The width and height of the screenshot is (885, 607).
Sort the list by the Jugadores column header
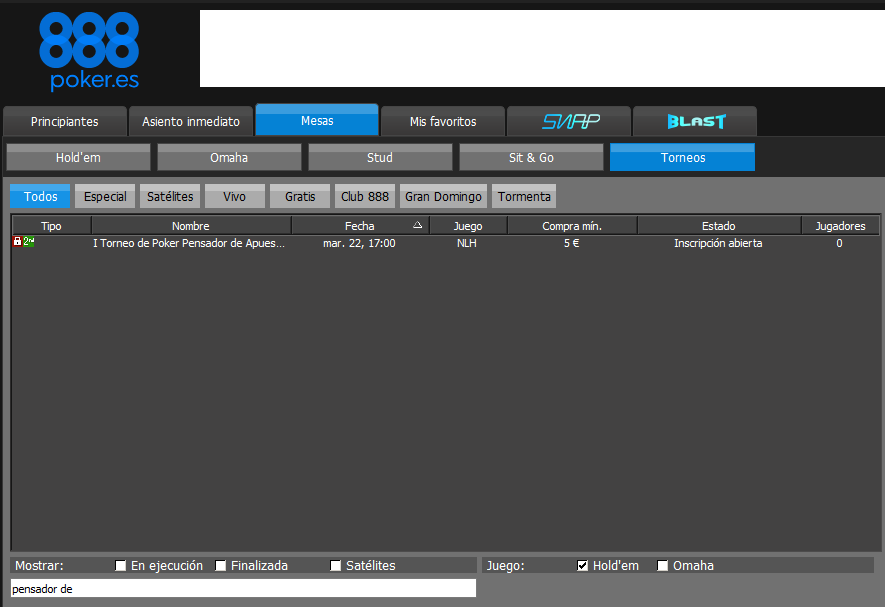tap(840, 226)
